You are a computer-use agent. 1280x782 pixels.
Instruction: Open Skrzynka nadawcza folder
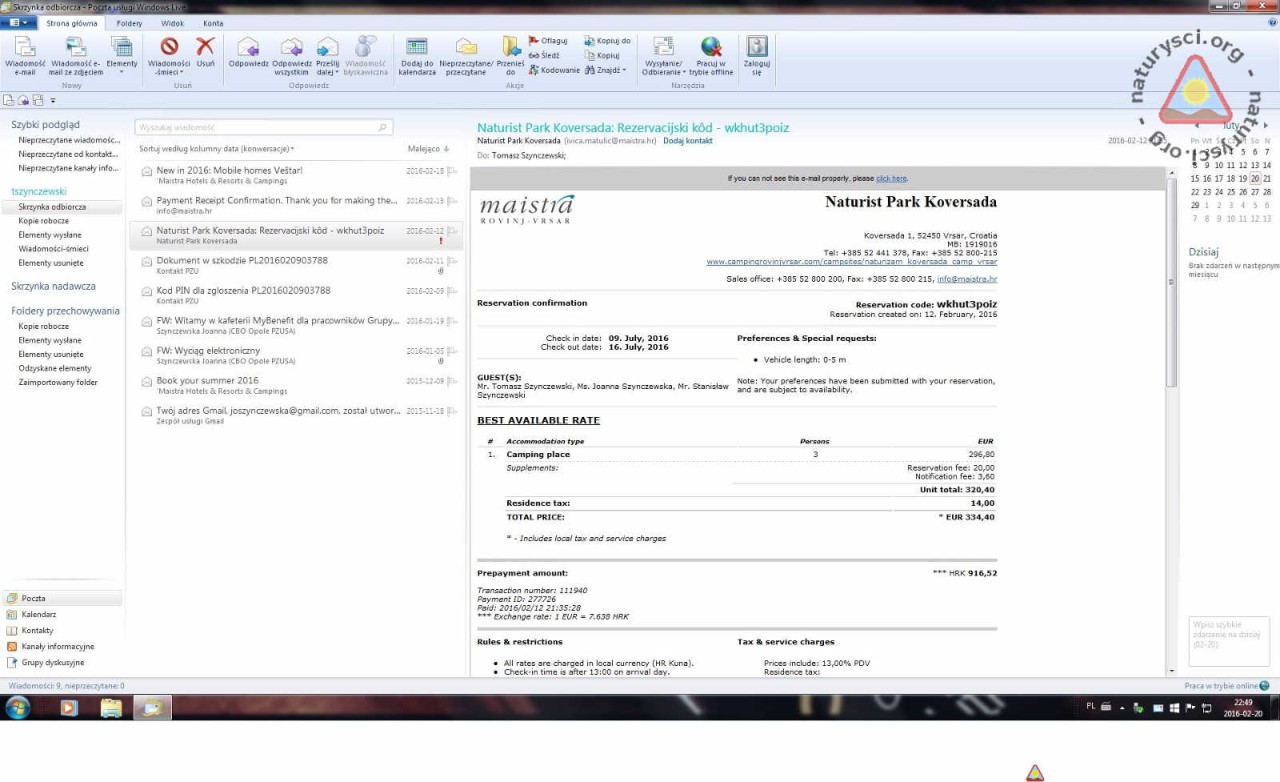[x=53, y=286]
